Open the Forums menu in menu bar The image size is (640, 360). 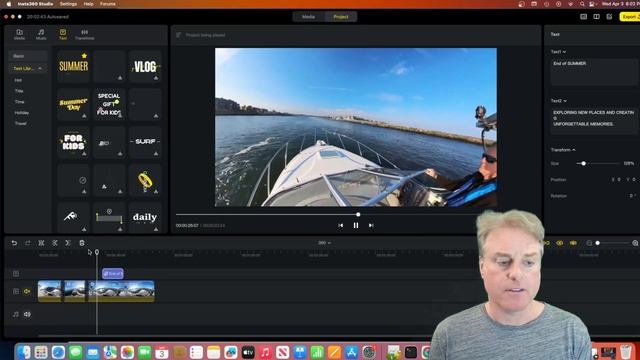tap(108, 4)
